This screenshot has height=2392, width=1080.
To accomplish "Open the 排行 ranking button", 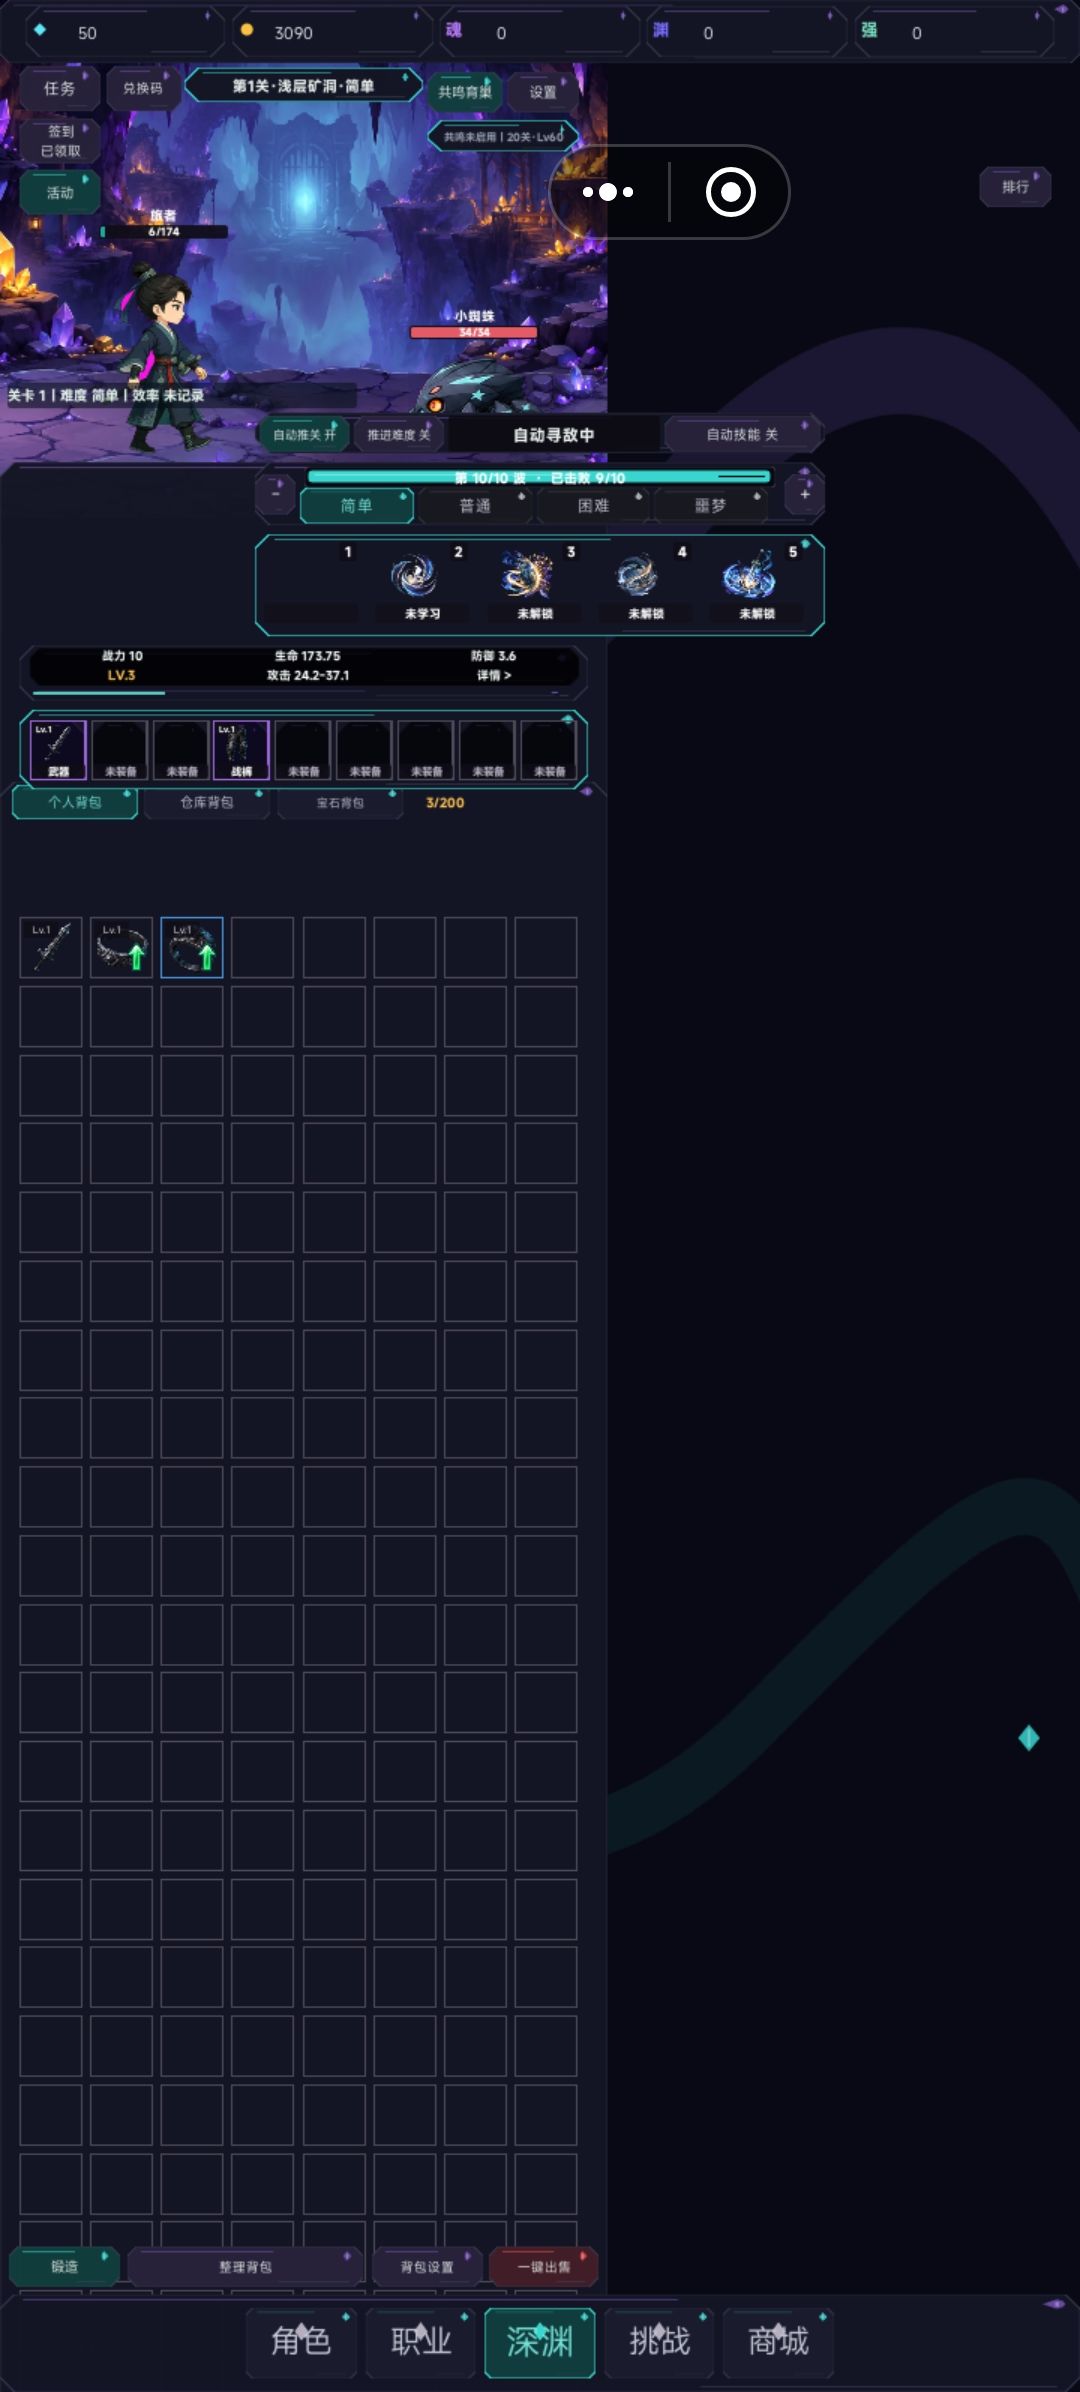I will pyautogui.click(x=1015, y=187).
